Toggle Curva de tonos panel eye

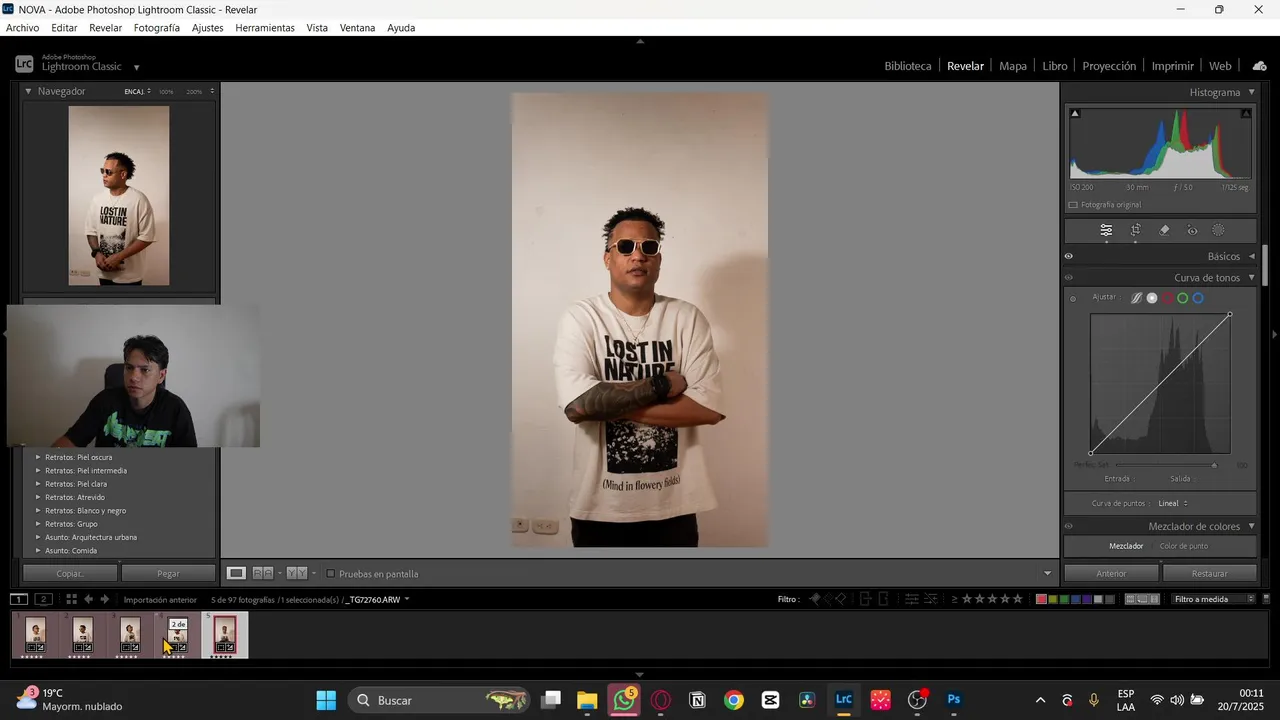(1068, 278)
